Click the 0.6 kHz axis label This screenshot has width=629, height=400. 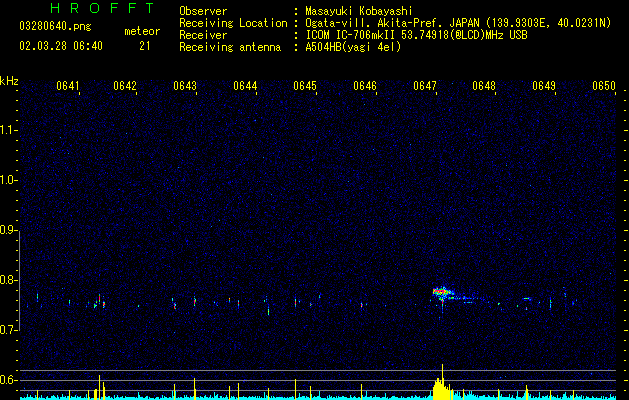(x=9, y=380)
